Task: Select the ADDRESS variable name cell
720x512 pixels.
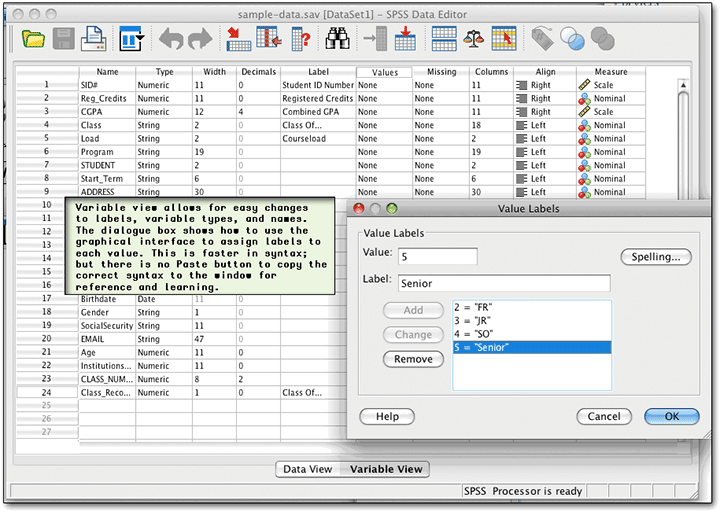Action: [107, 192]
